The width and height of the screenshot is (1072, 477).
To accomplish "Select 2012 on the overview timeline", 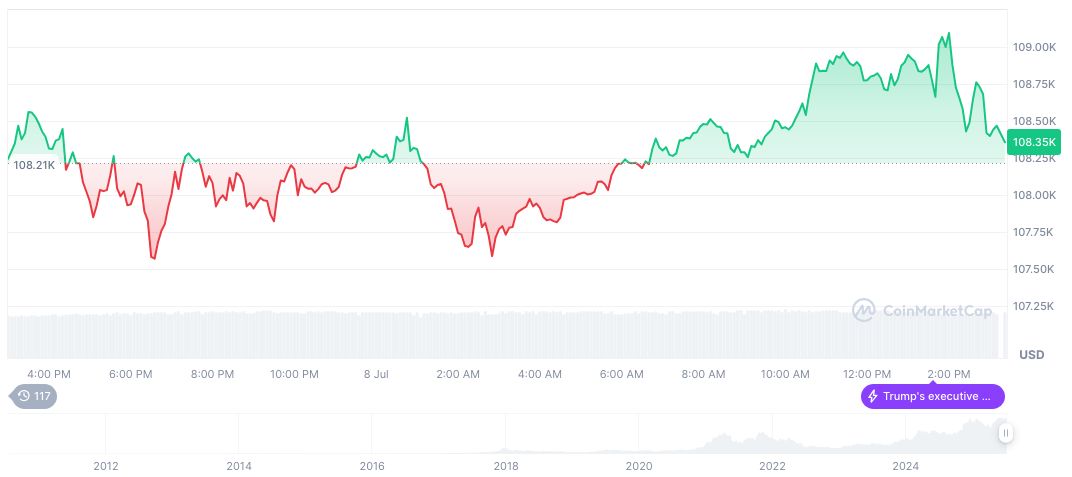I will [x=106, y=465].
